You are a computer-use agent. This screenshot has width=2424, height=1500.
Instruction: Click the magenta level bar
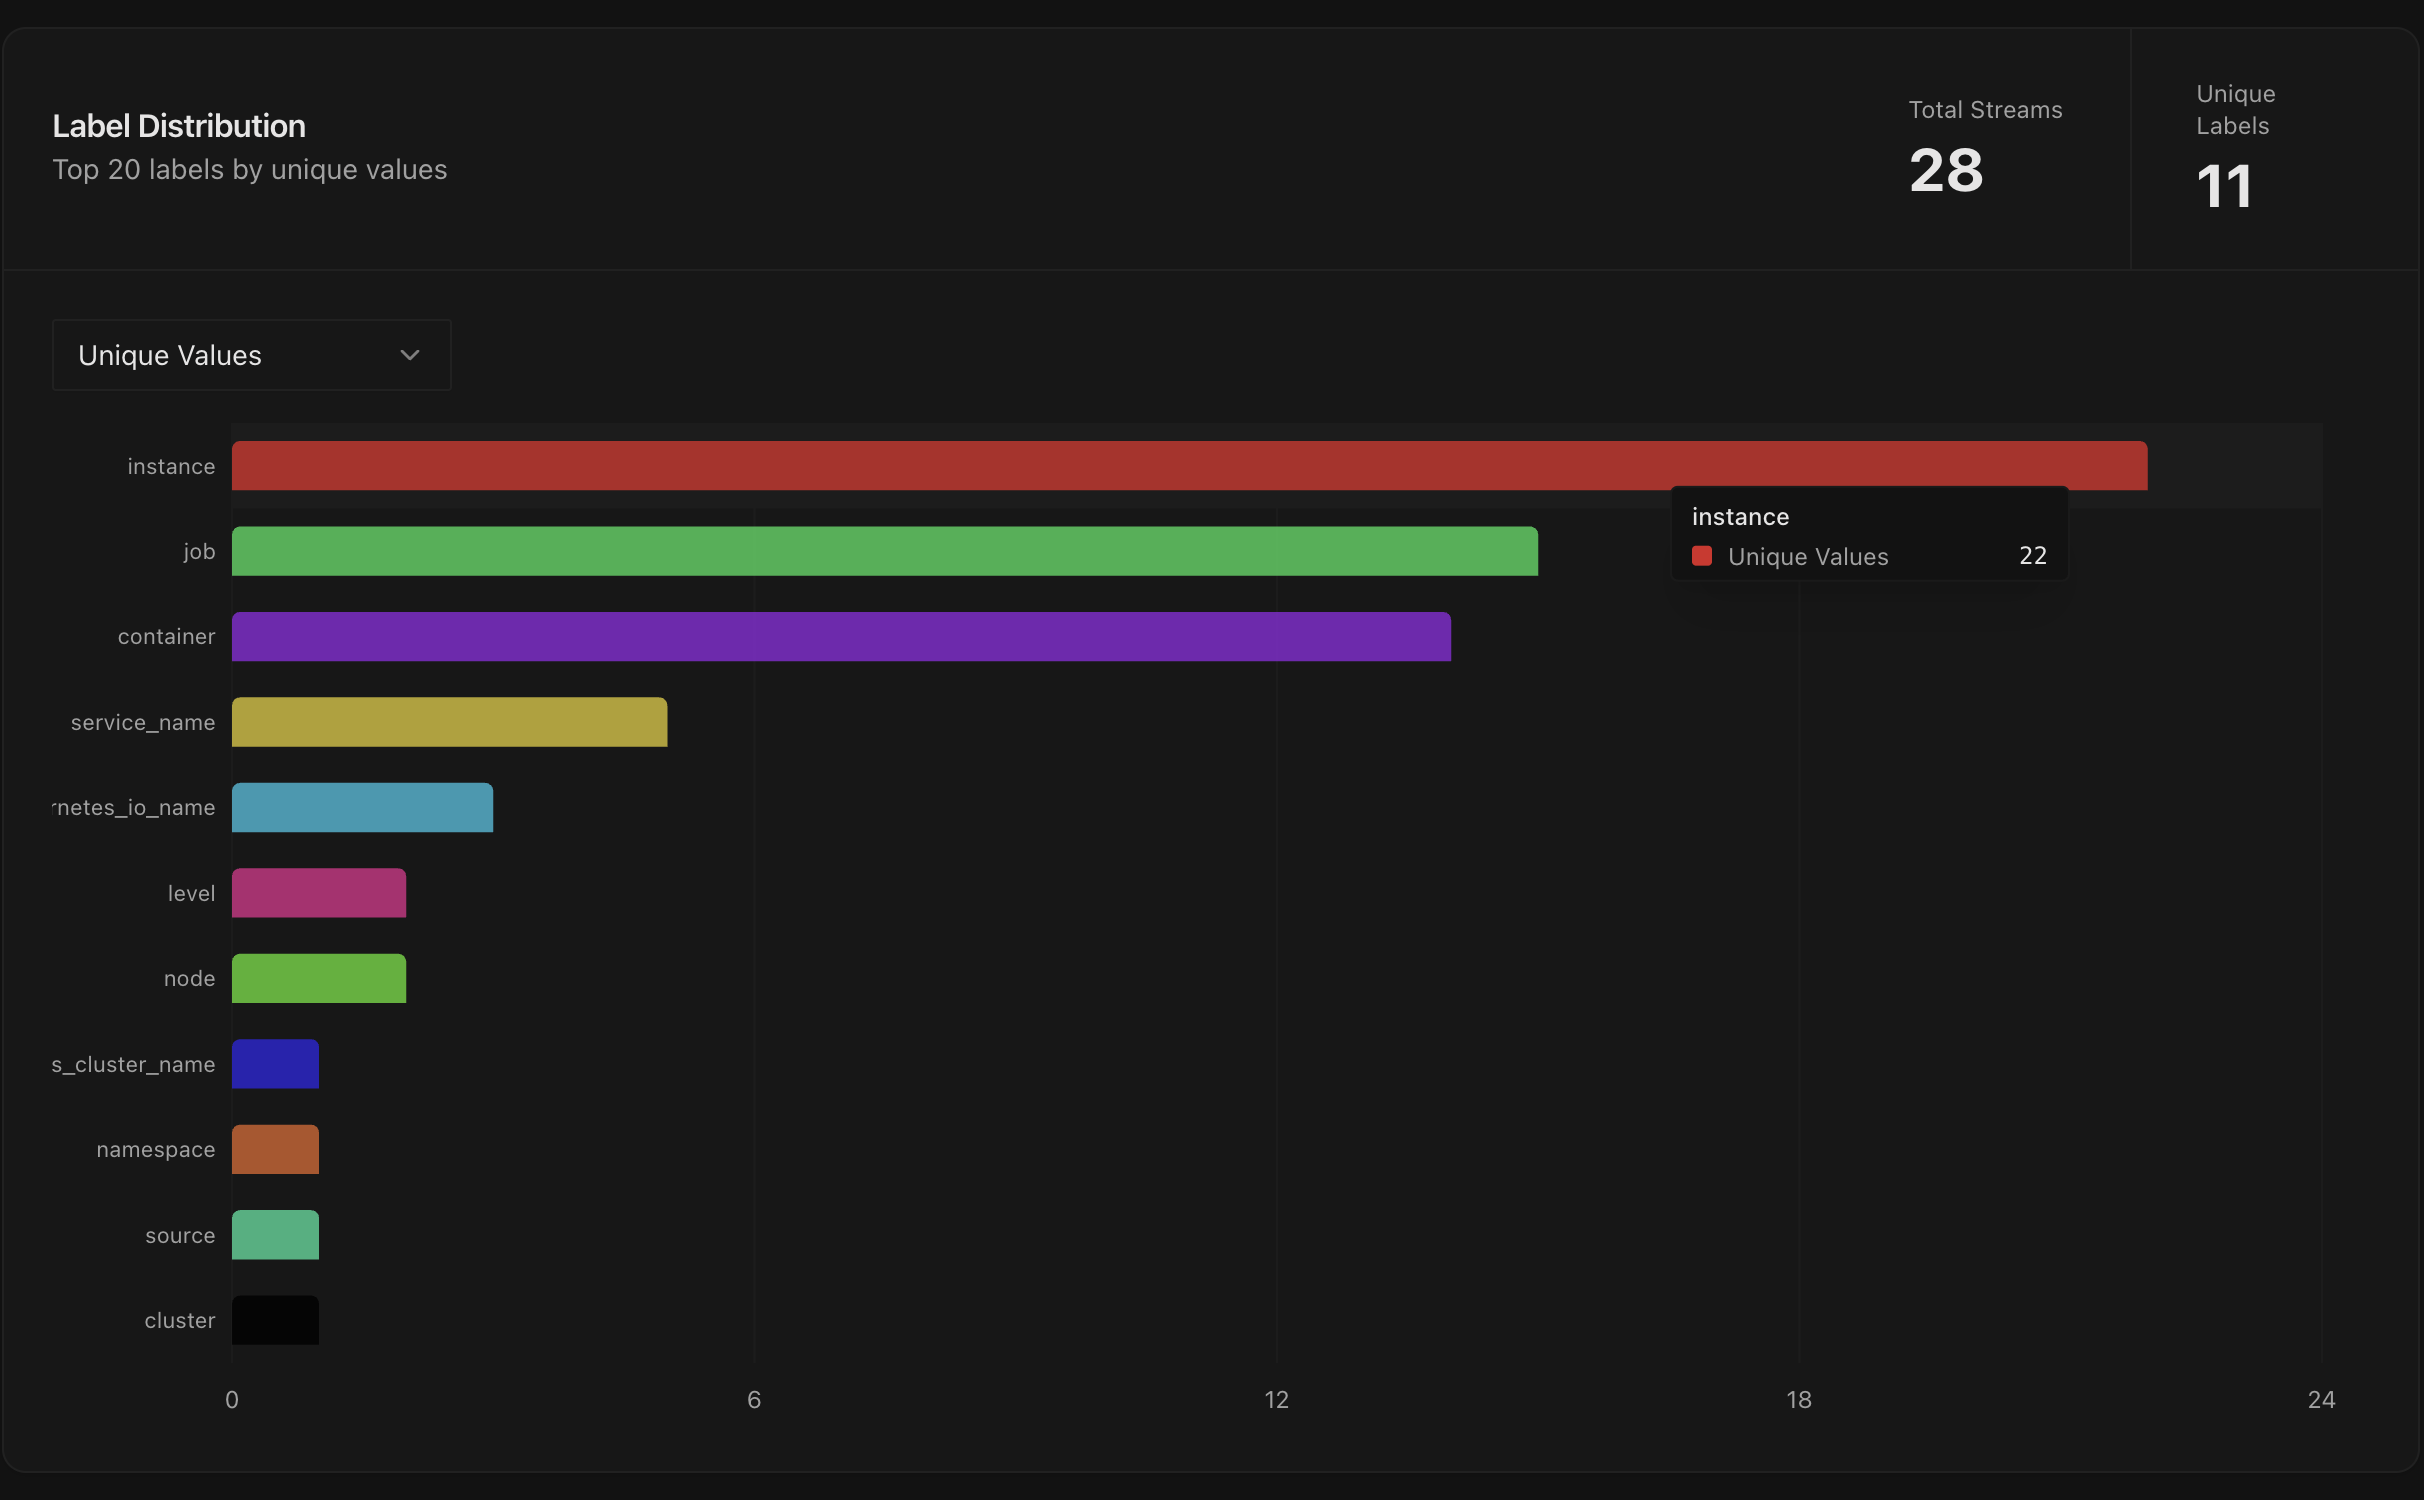(317, 893)
